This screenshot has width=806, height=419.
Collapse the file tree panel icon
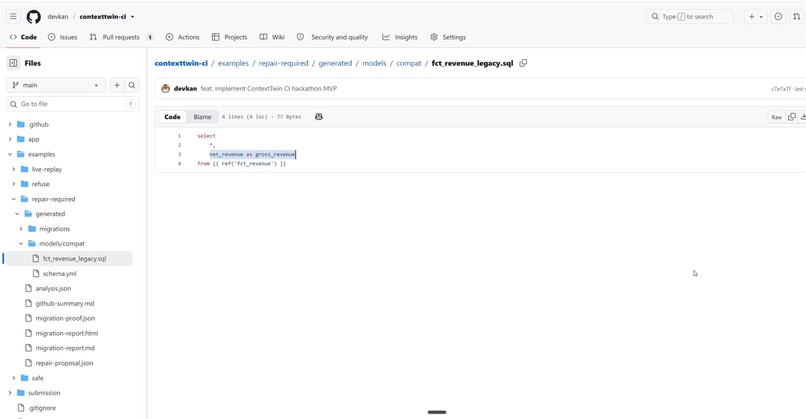(x=13, y=63)
